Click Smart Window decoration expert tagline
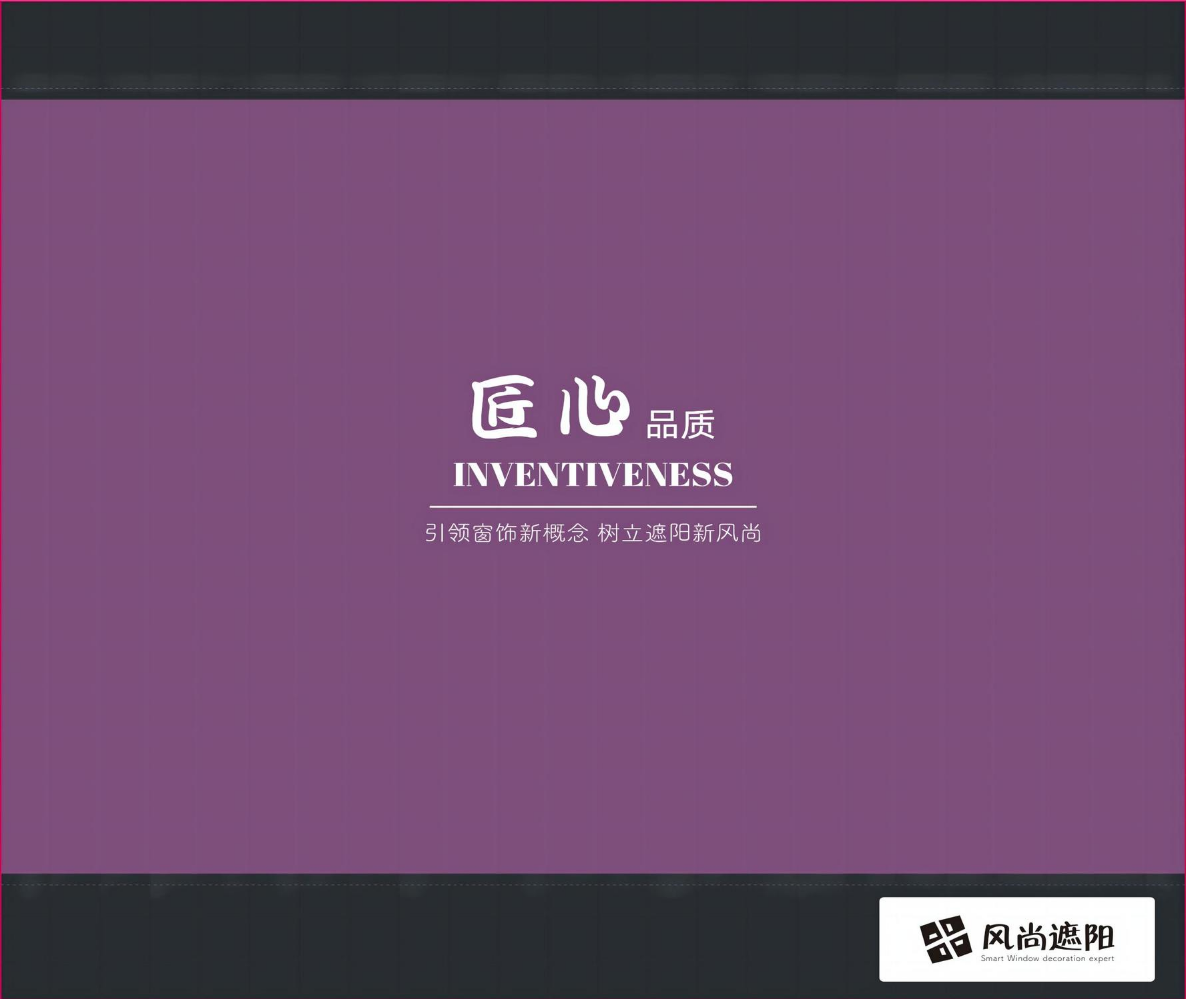 point(1048,958)
